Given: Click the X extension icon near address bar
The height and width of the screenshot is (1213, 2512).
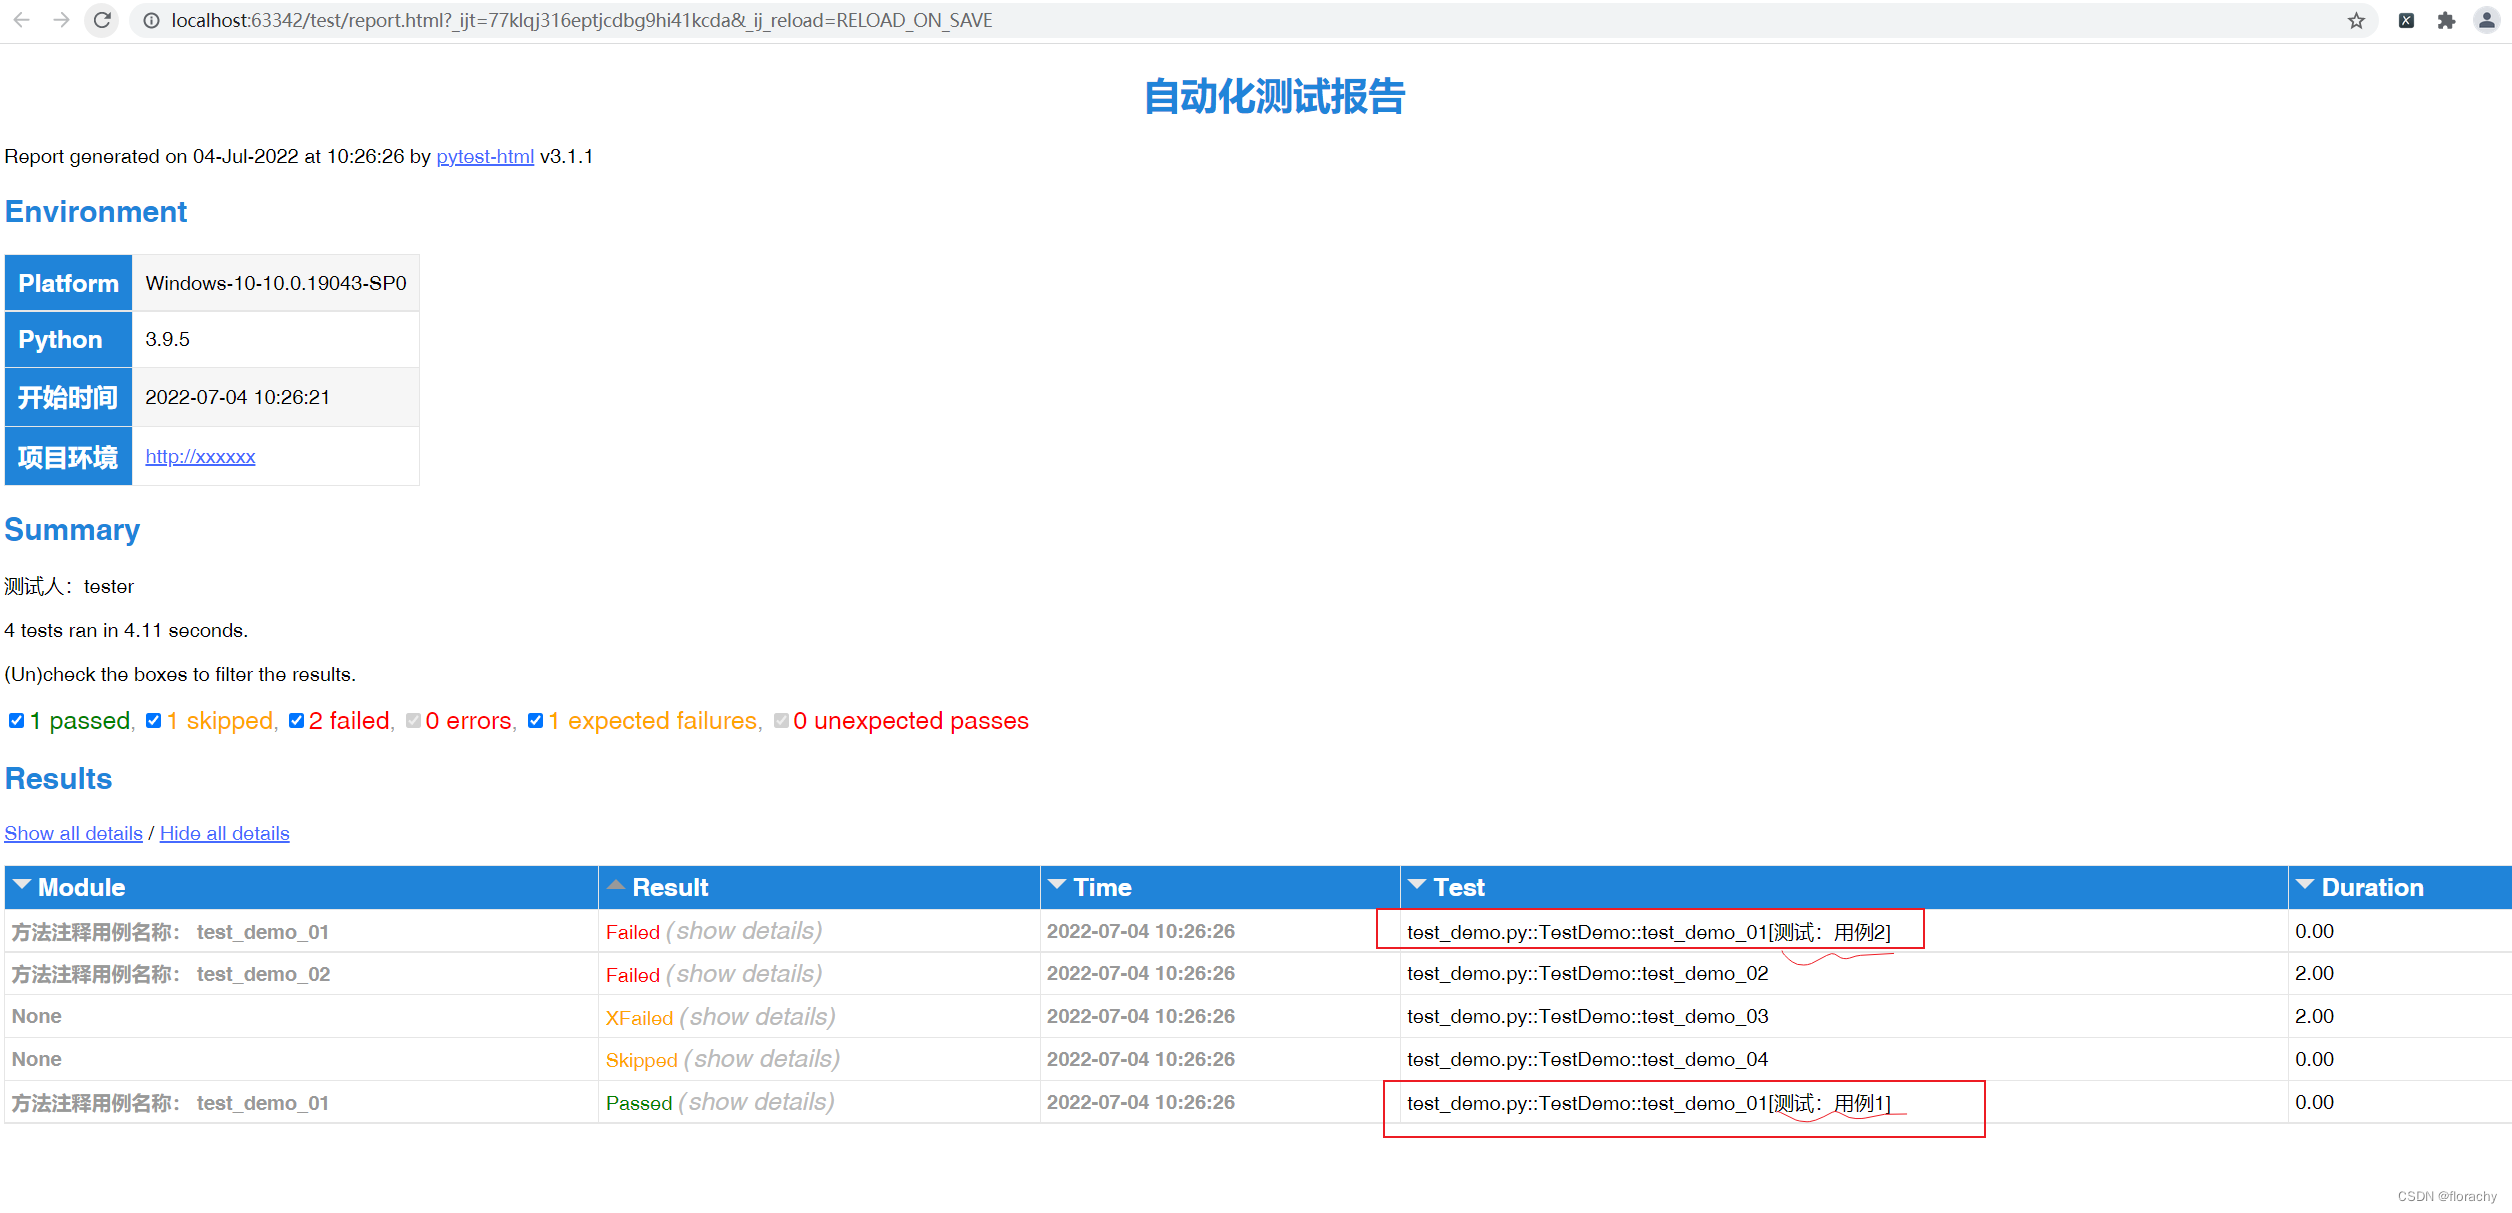Looking at the screenshot, I should coord(2406,20).
